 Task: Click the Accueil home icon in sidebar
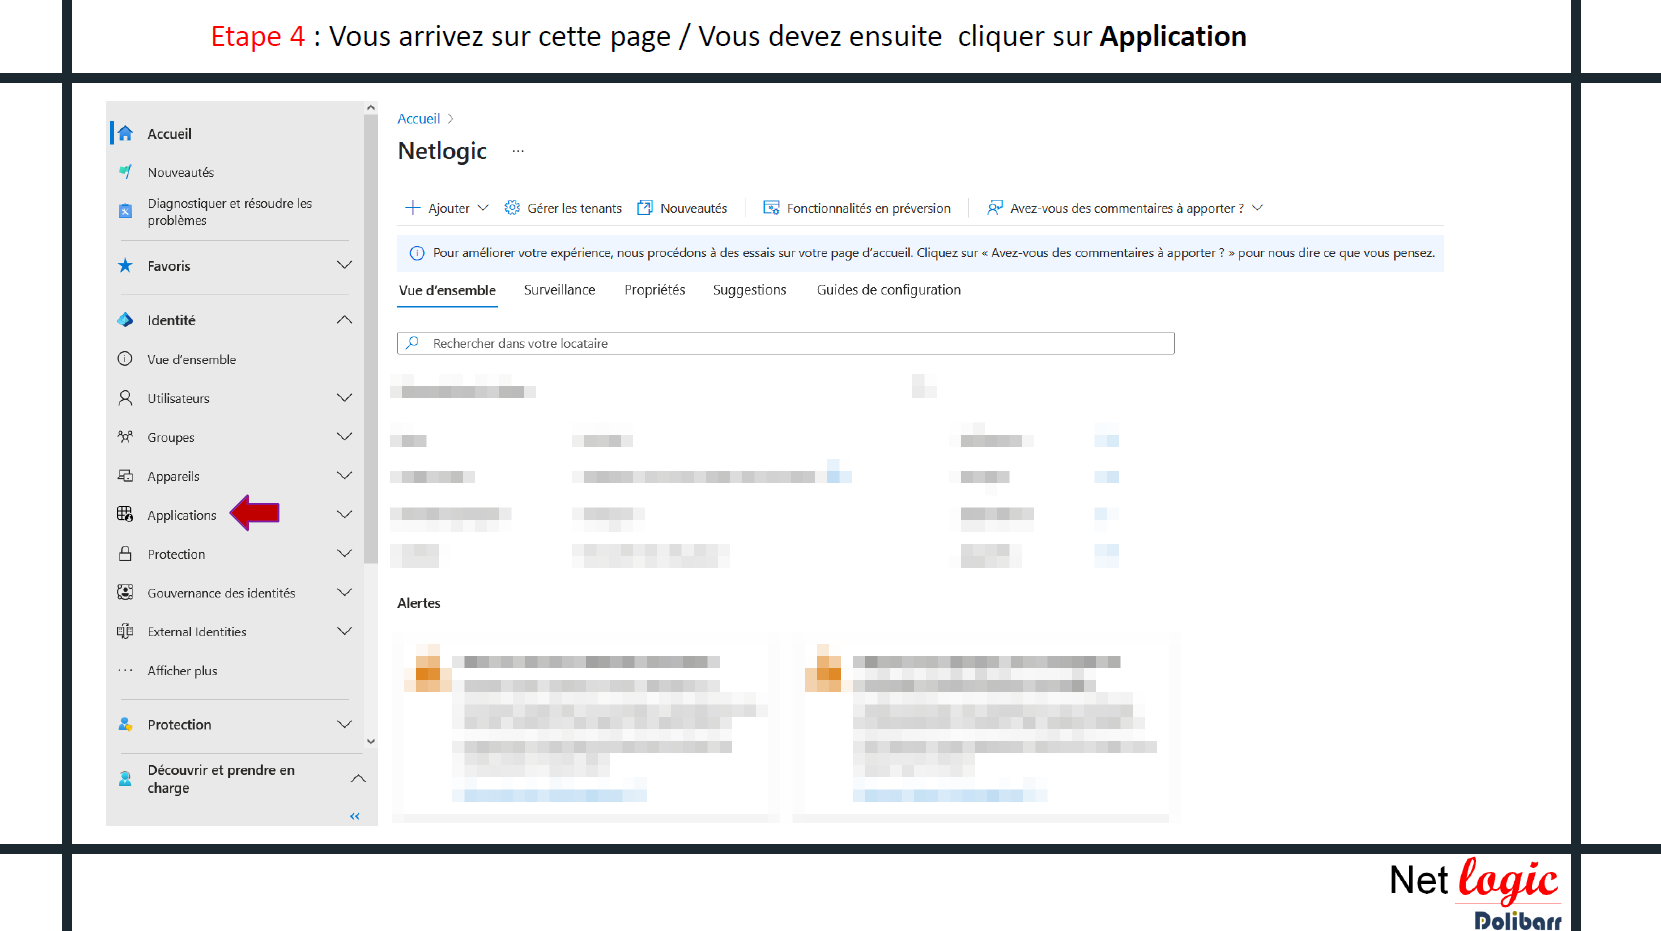[x=125, y=133]
